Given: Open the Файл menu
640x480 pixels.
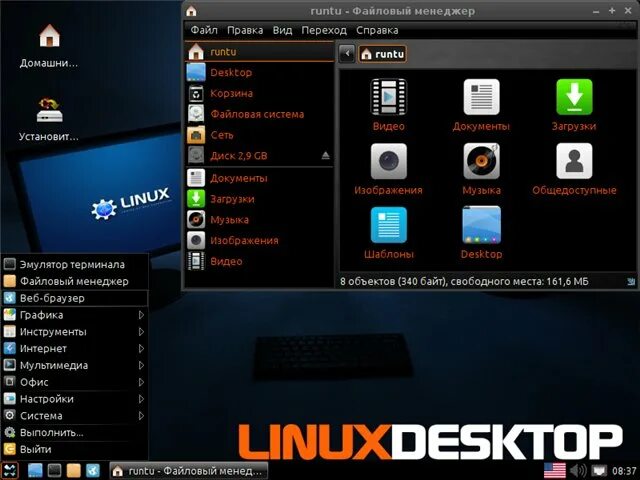Looking at the screenshot, I should 204,30.
